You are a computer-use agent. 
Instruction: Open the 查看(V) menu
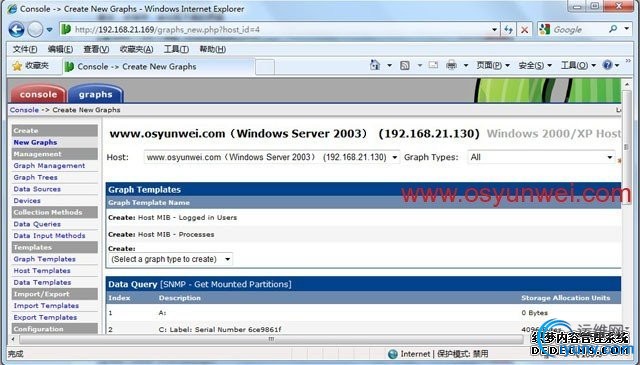pyautogui.click(x=96, y=49)
